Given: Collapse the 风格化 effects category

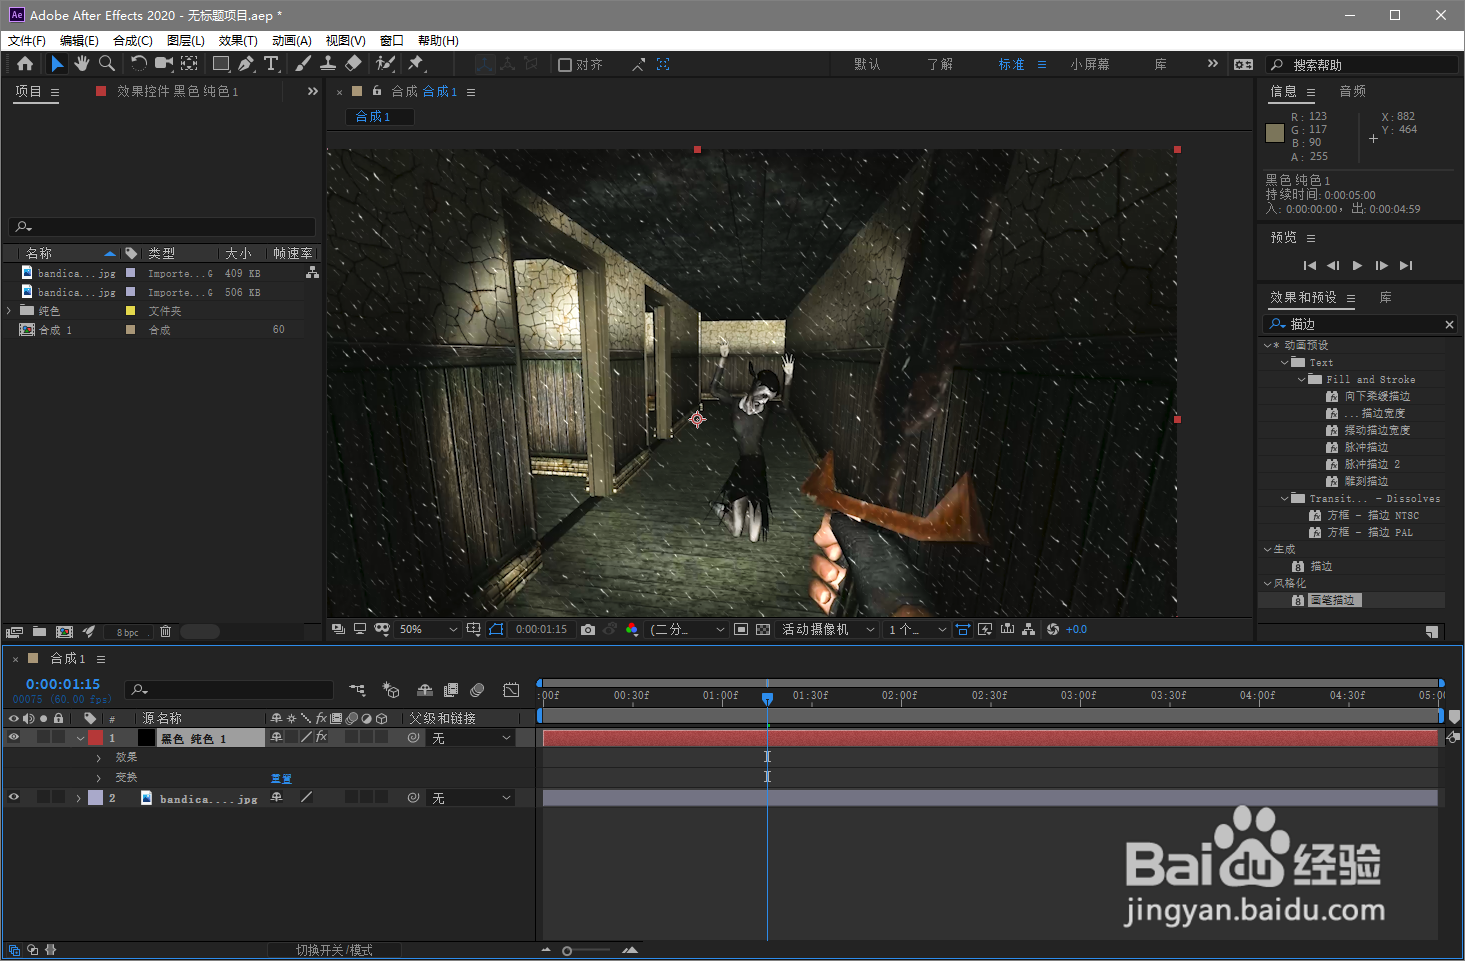Looking at the screenshot, I should click(1267, 583).
